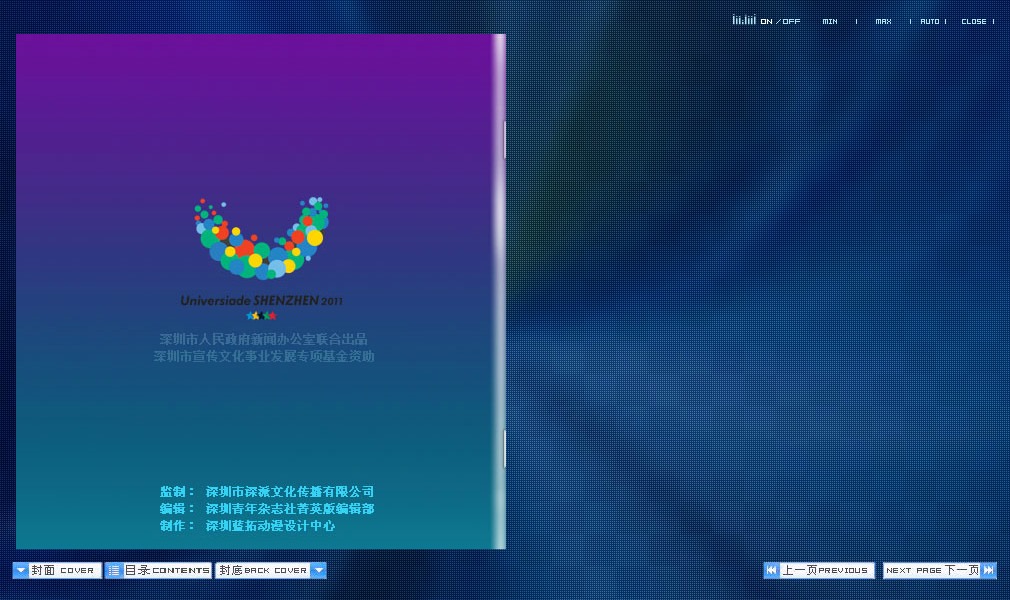The height and width of the screenshot is (600, 1010).
Task: Click text '深圳蓝拓动漫设计中心'
Action: coord(271,526)
